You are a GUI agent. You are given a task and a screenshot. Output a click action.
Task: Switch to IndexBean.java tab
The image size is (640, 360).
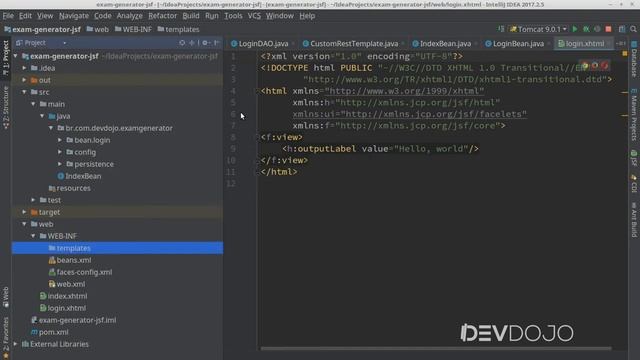pos(445,44)
